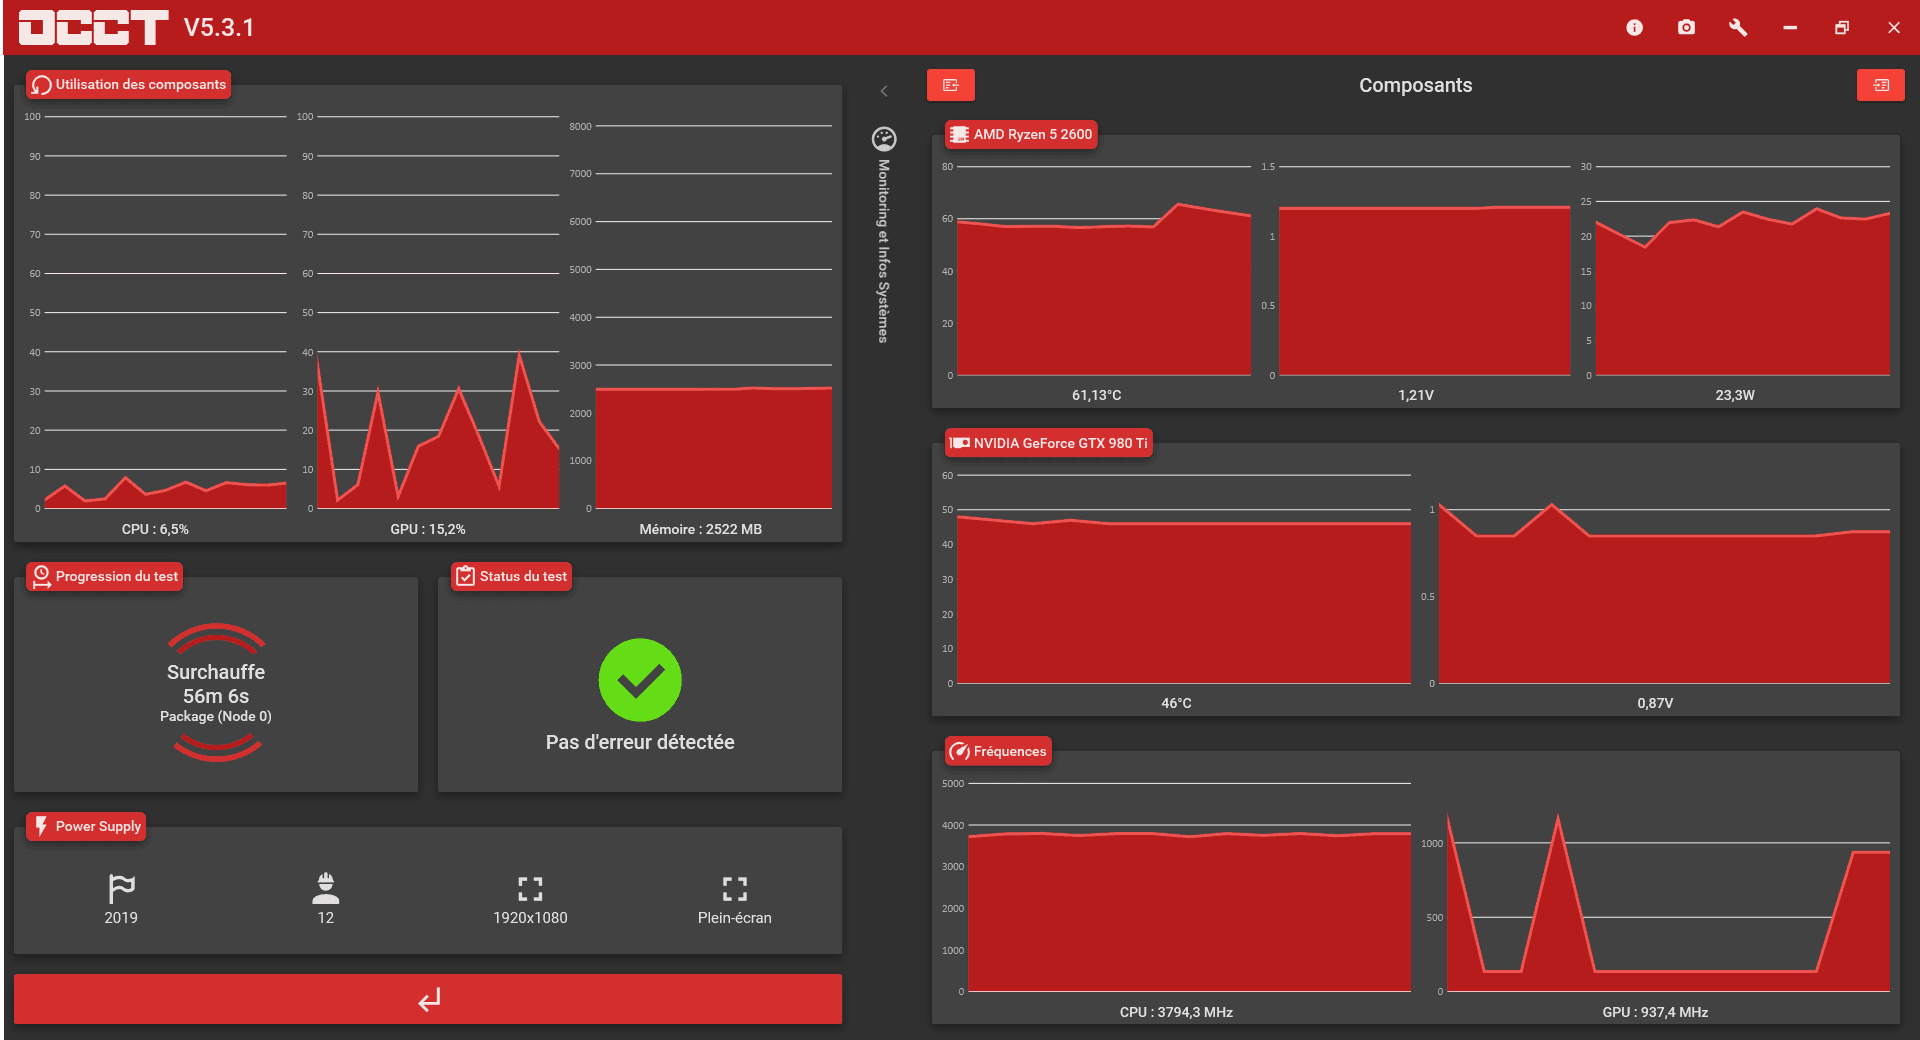Click the left red layout button beside Composants
The height and width of the screenshot is (1040, 1920).
[950, 85]
